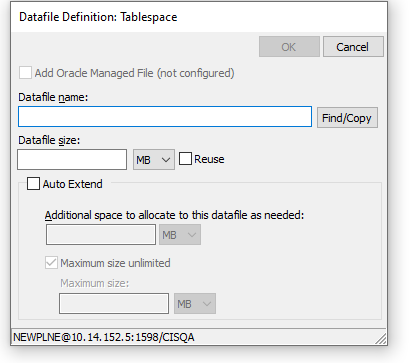Click the additional space allocation input field

(101, 235)
